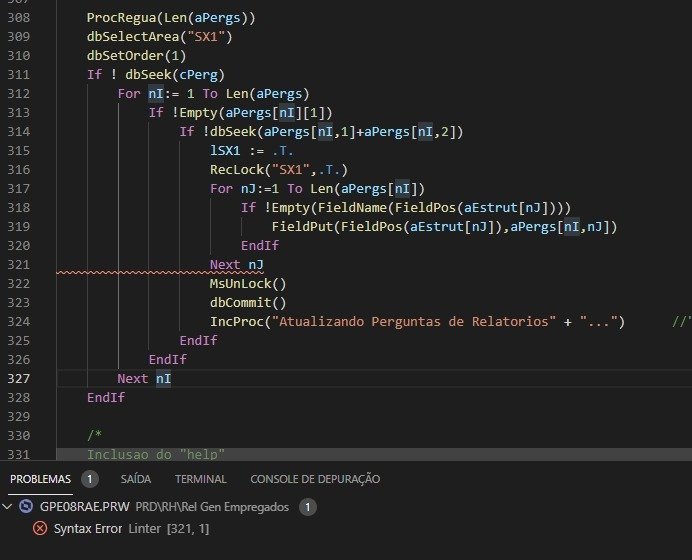The height and width of the screenshot is (560, 692).
Task: Collapse the GPE08RAE.PRW problems group
Action: click(7, 507)
